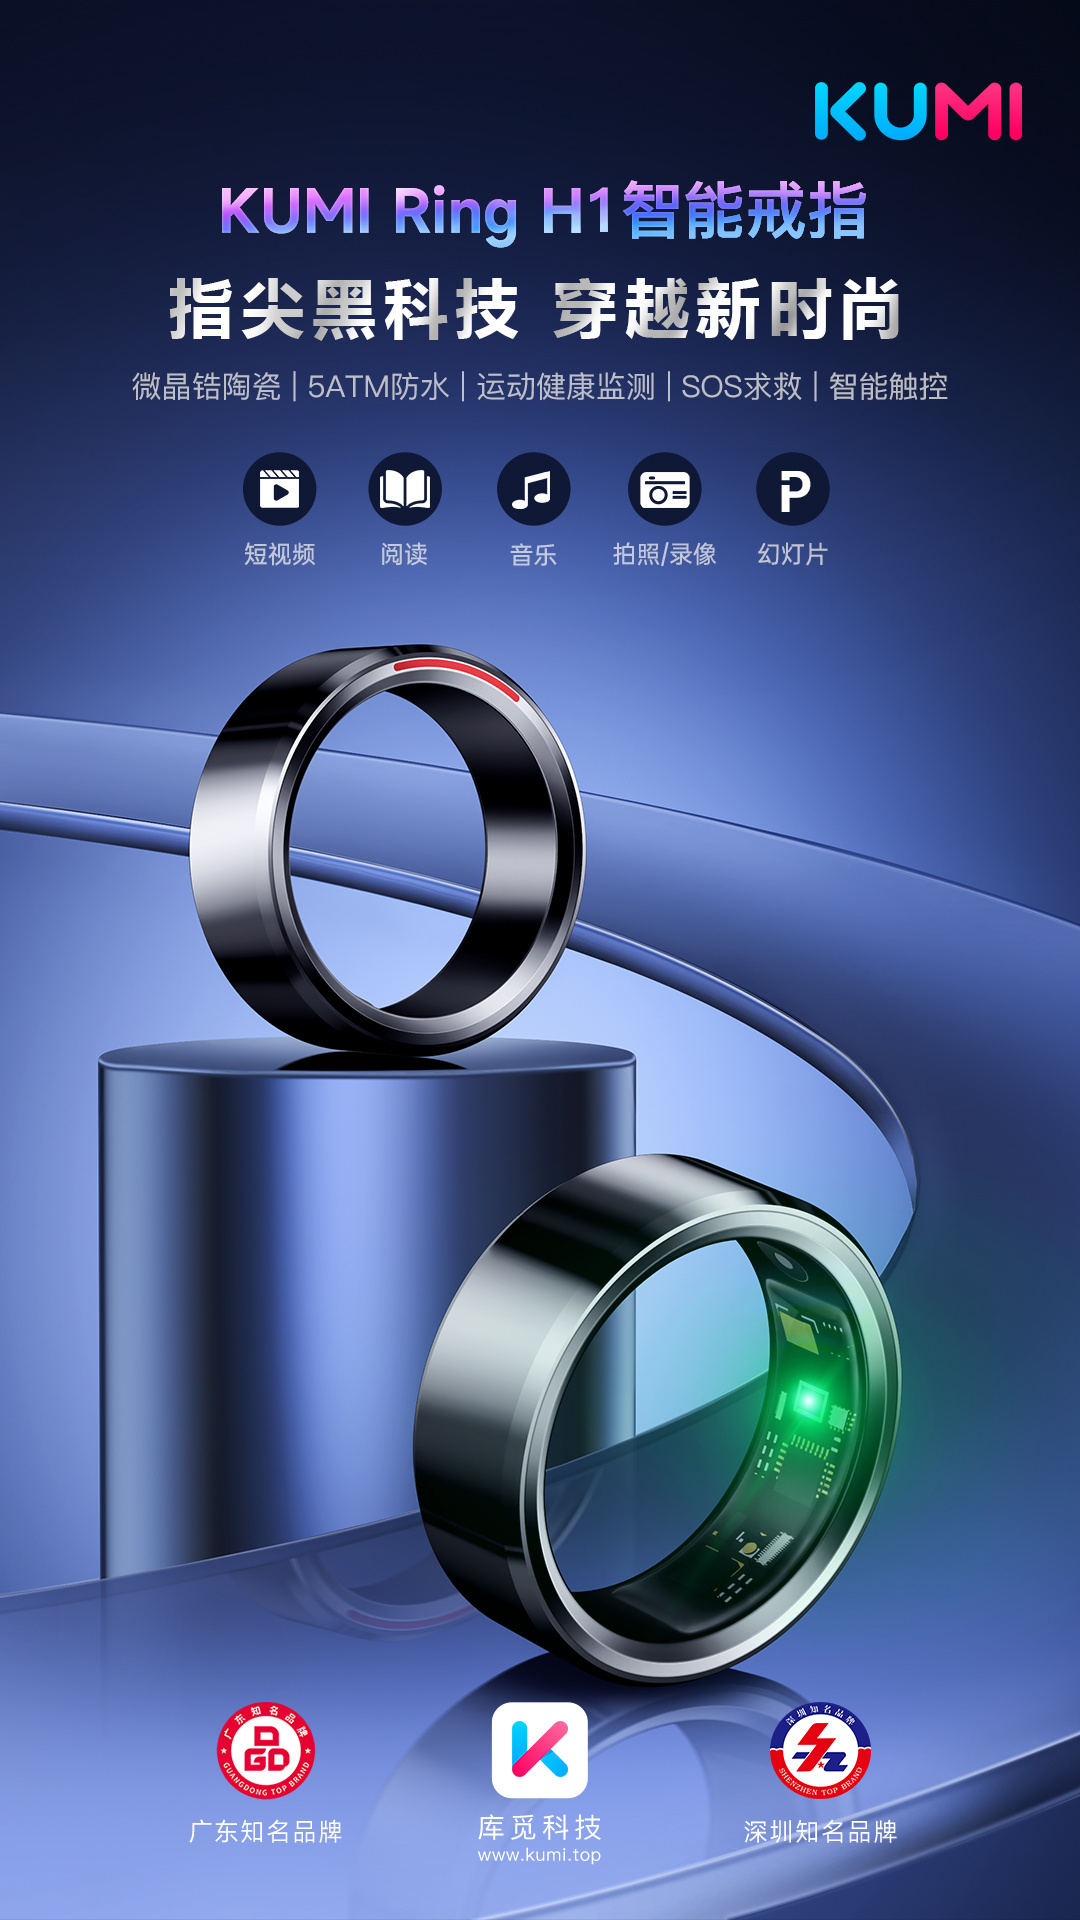Click the '运动健康监测' feature text
Image resolution: width=1080 pixels, height=1920 pixels.
tap(566, 387)
